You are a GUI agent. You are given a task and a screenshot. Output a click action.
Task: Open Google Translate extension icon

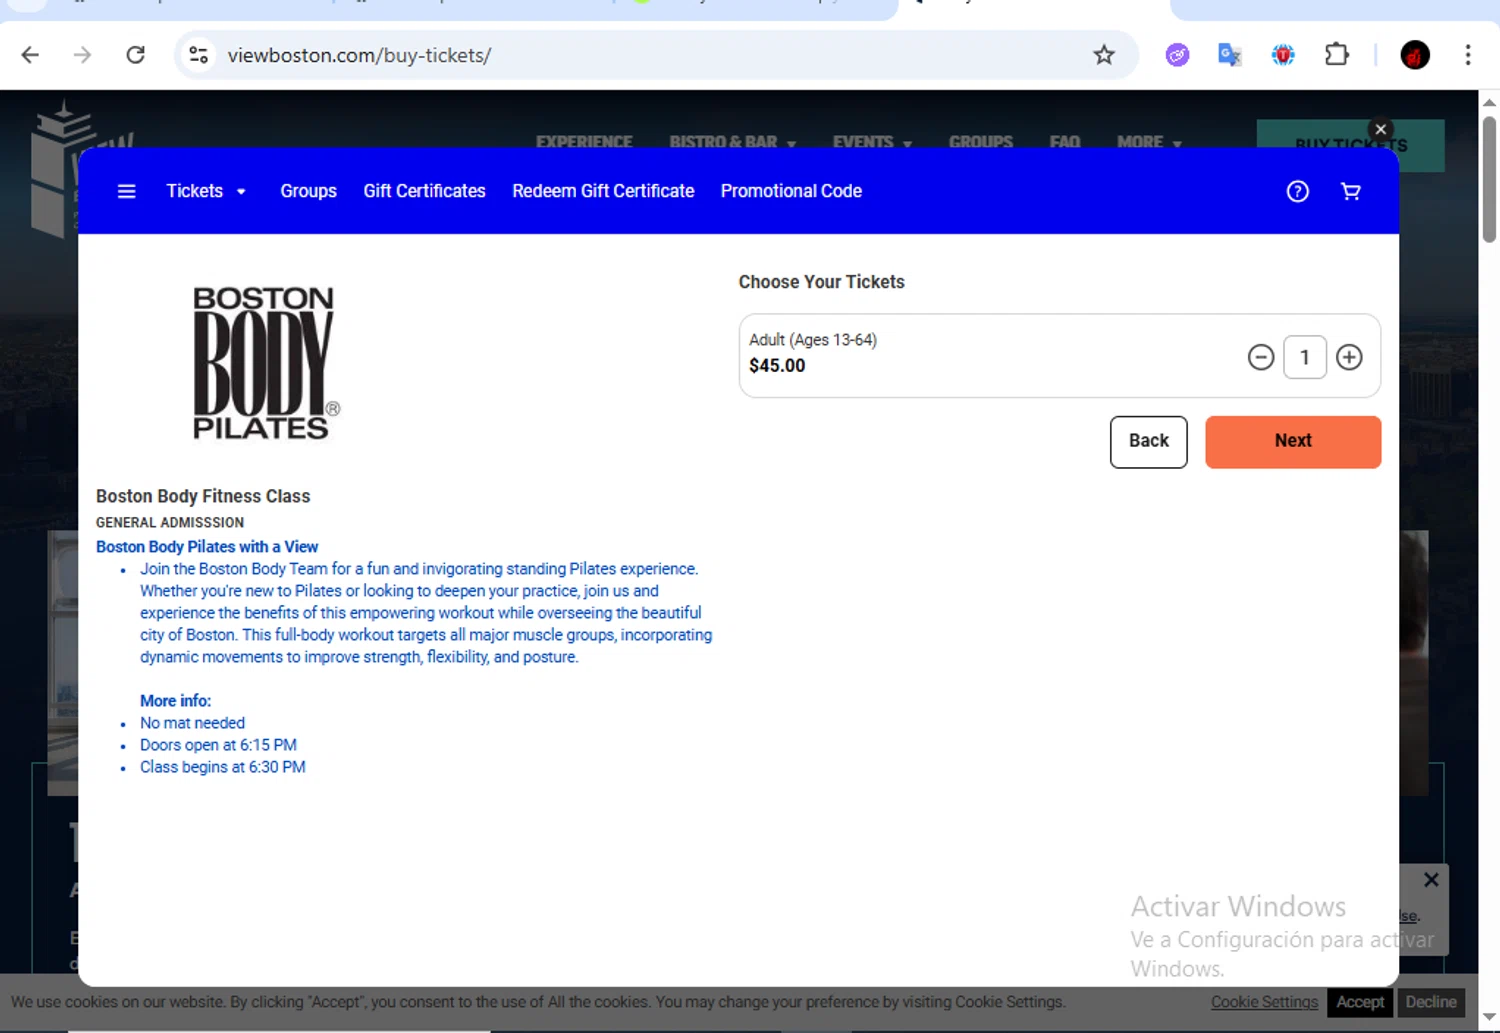pyautogui.click(x=1230, y=55)
